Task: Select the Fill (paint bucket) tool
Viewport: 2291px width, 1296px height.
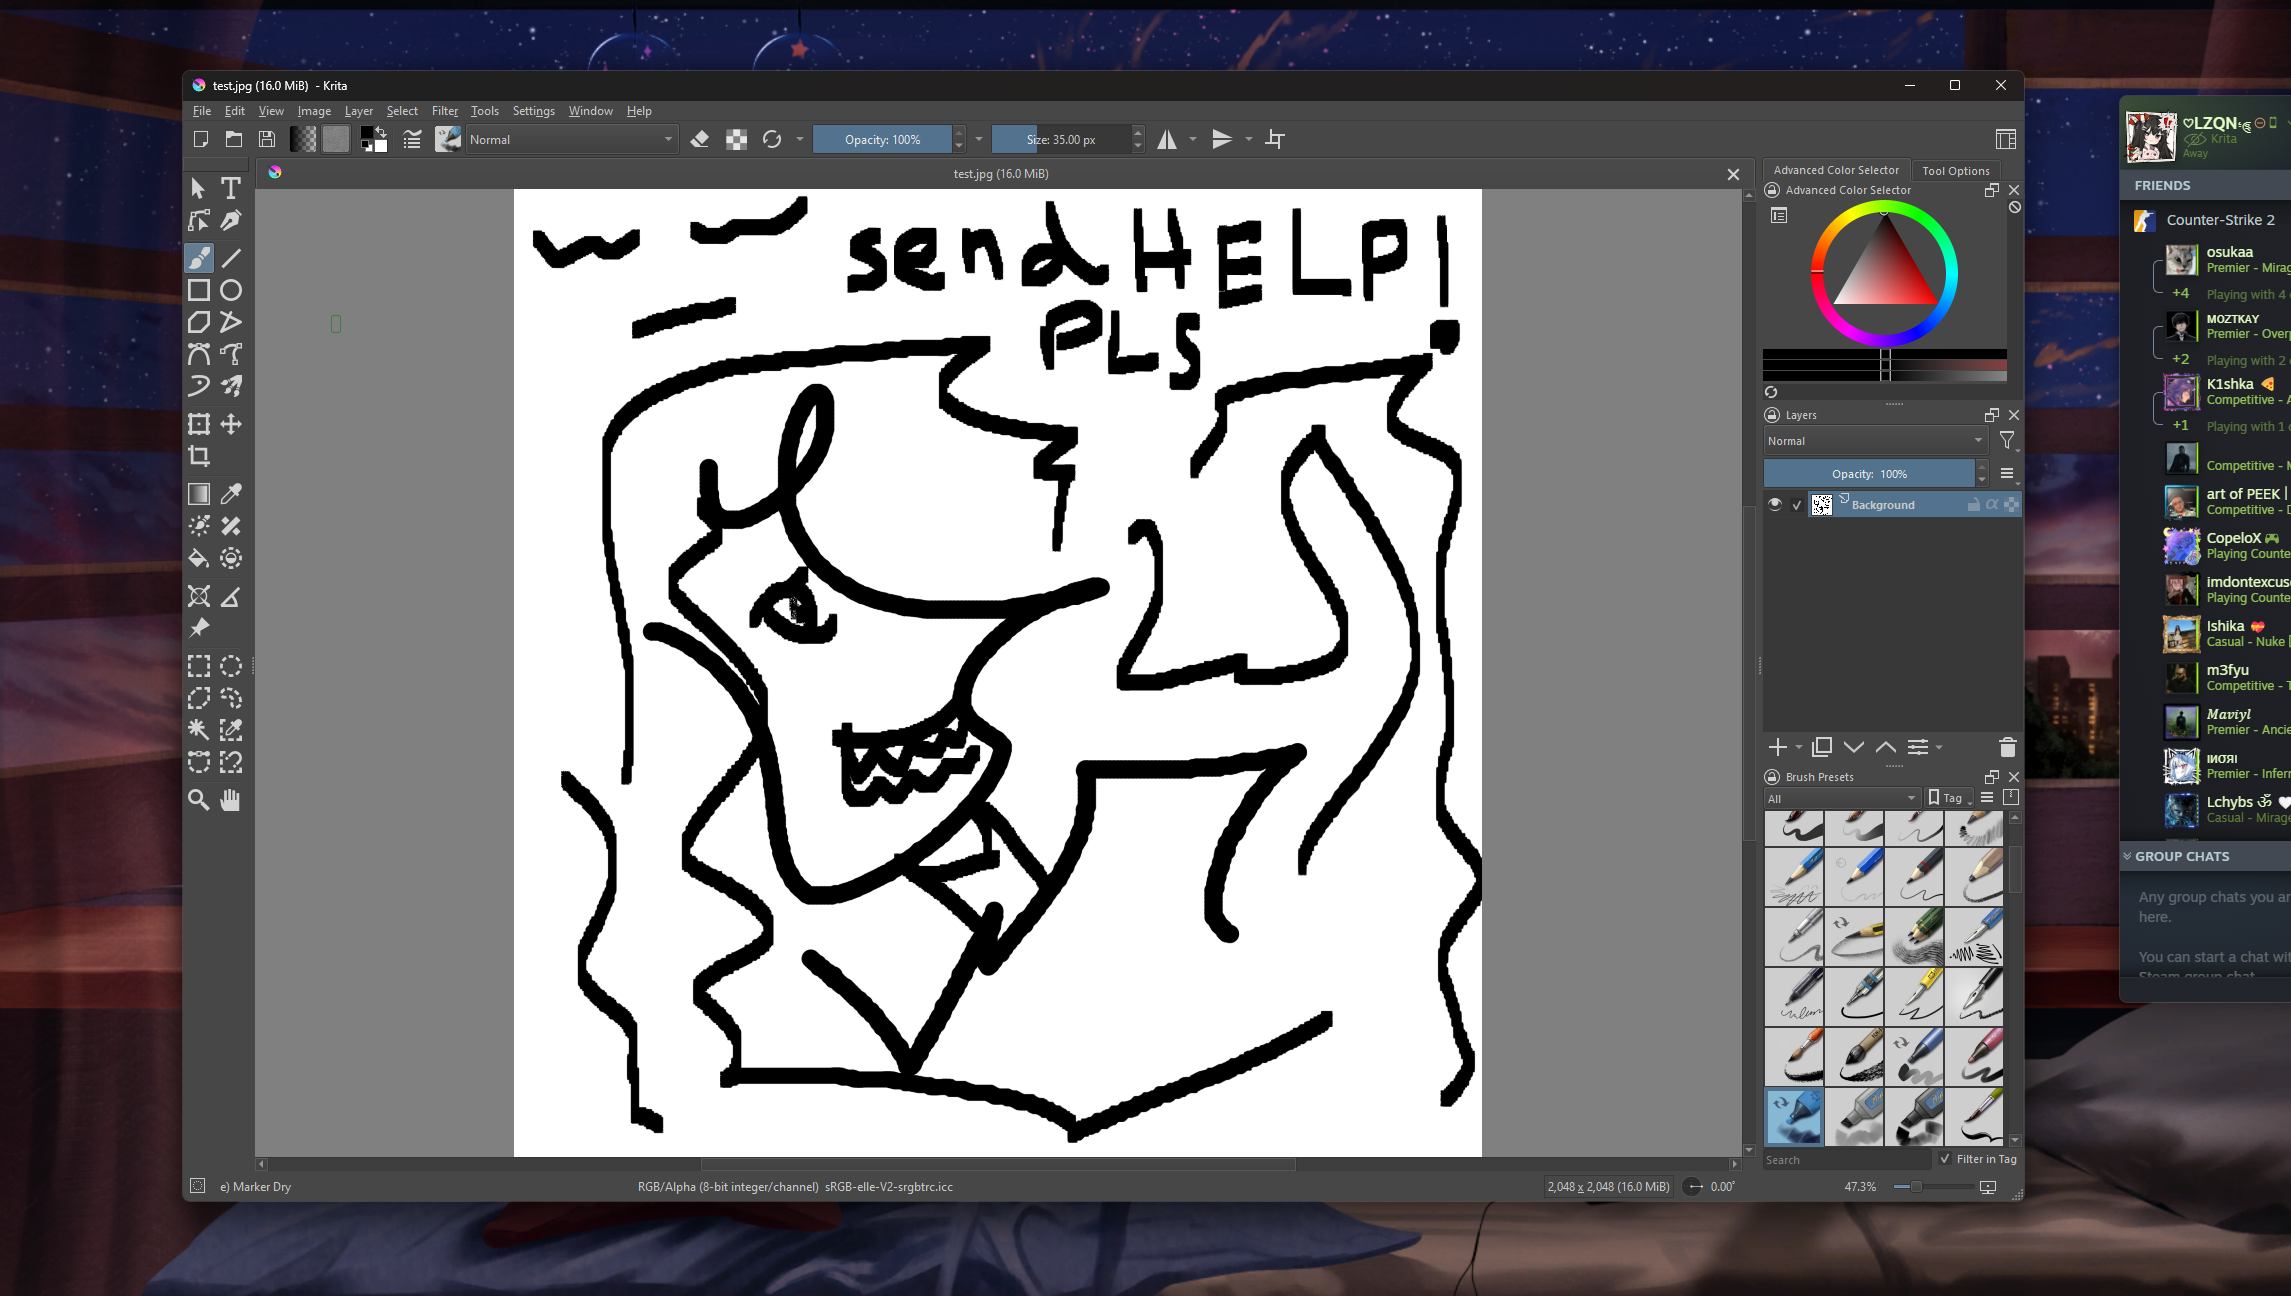Action: [x=199, y=558]
